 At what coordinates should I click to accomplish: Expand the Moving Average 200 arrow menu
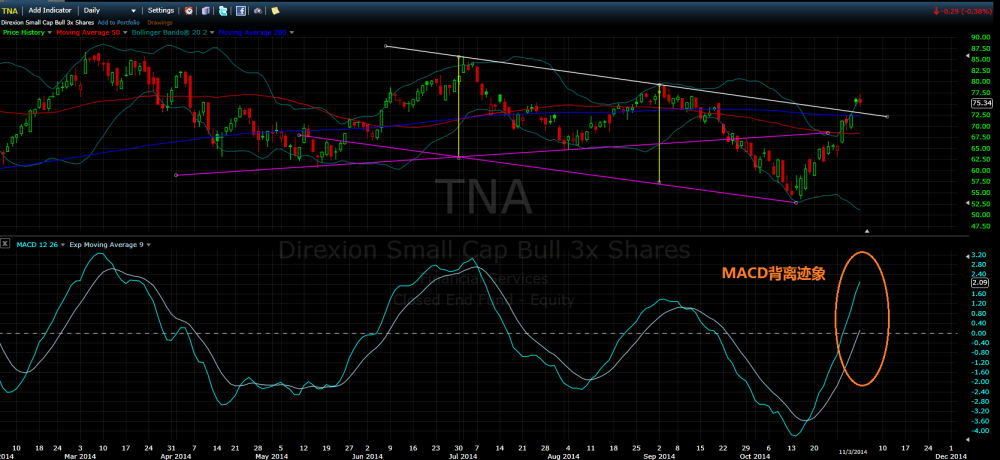click(x=291, y=32)
